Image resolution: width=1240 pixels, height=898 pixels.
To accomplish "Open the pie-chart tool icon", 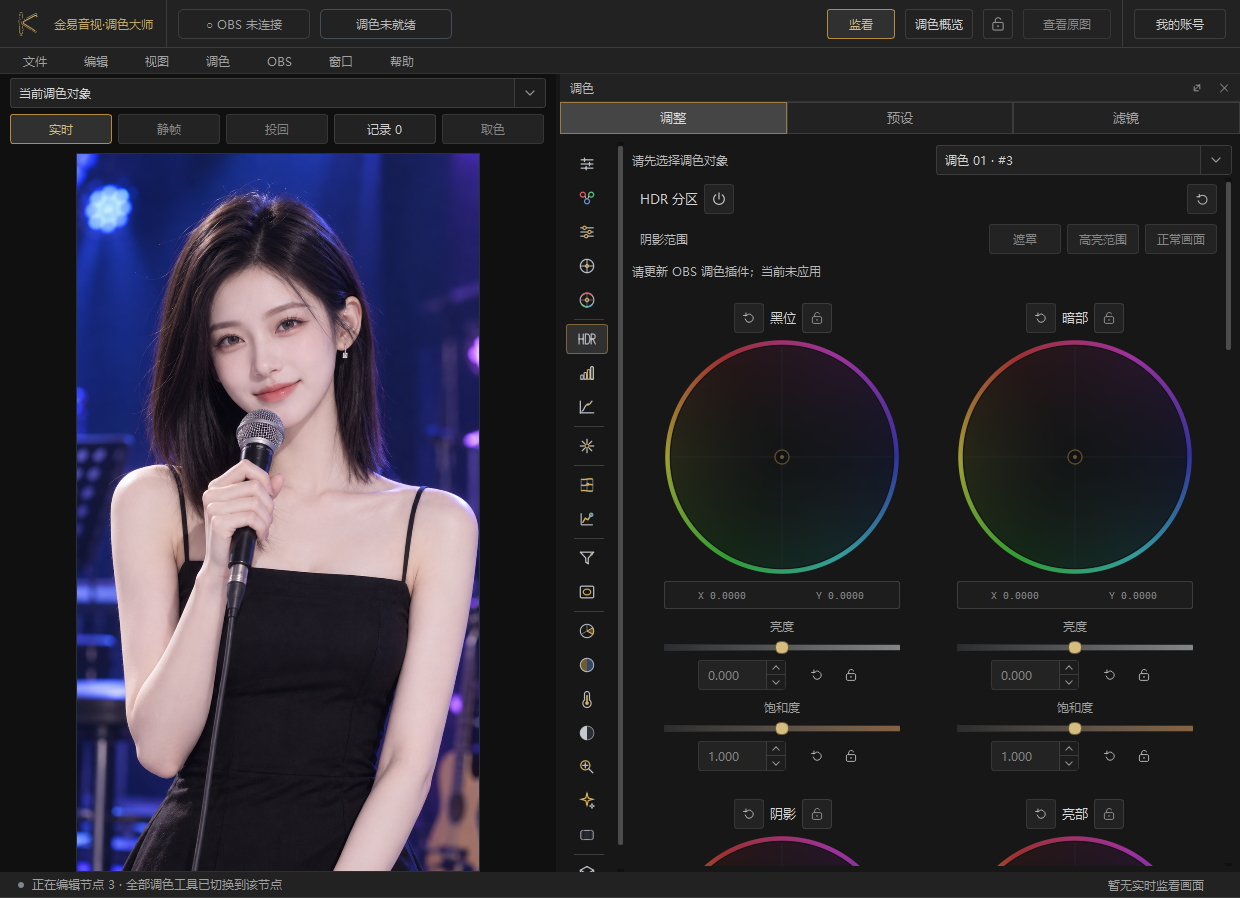I will click(587, 631).
